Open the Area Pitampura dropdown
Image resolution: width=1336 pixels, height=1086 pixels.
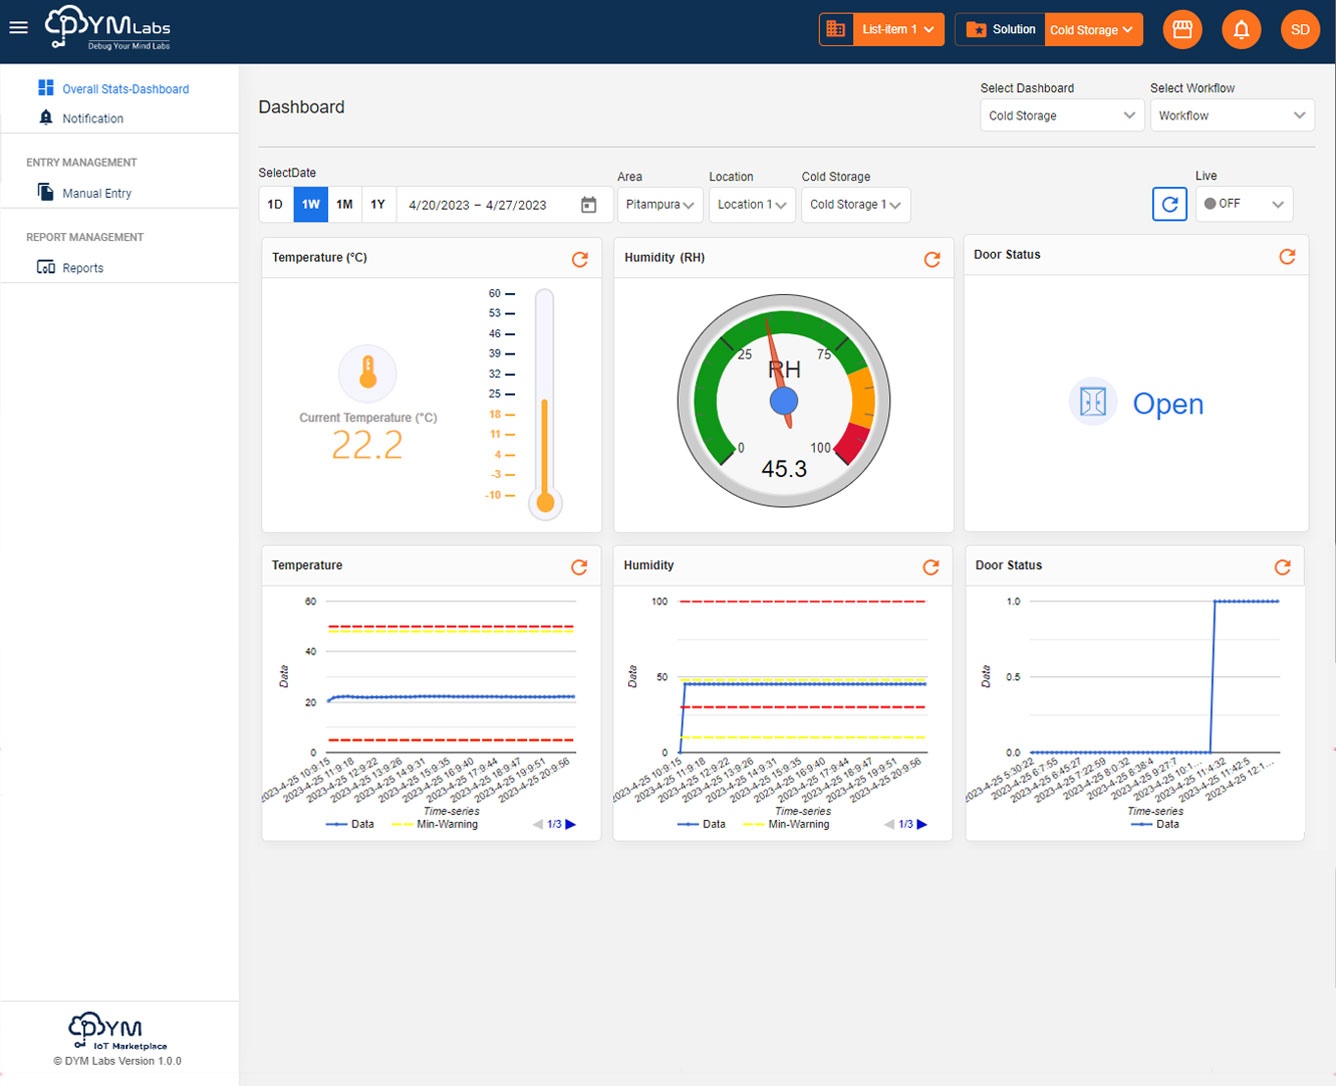tap(660, 204)
